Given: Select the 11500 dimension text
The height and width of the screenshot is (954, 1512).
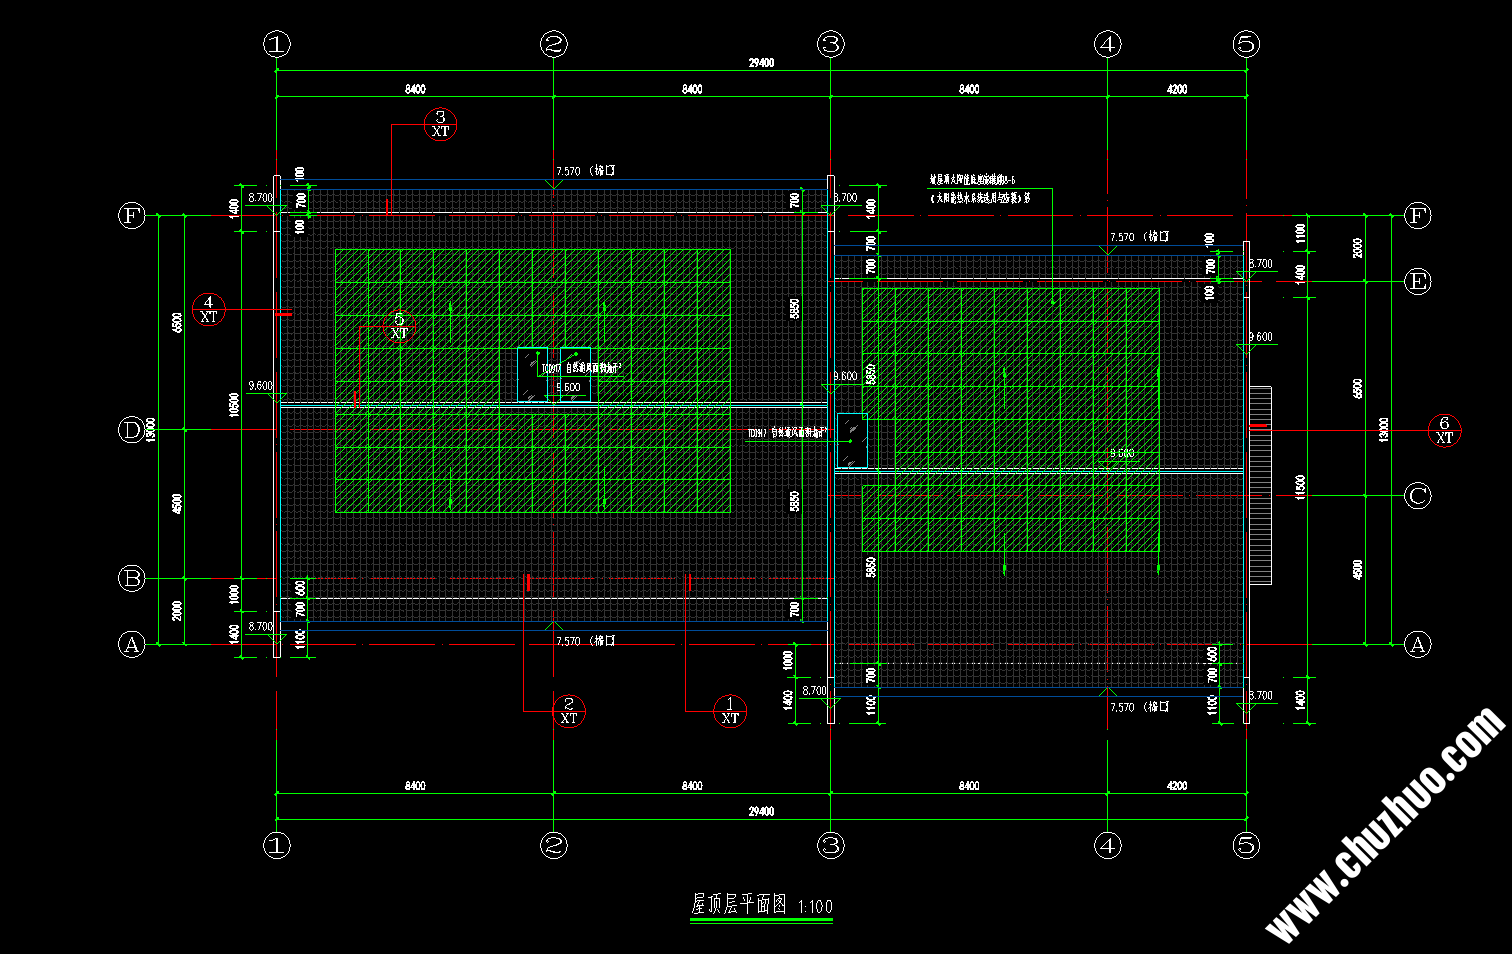Looking at the screenshot, I should coord(1300,488).
